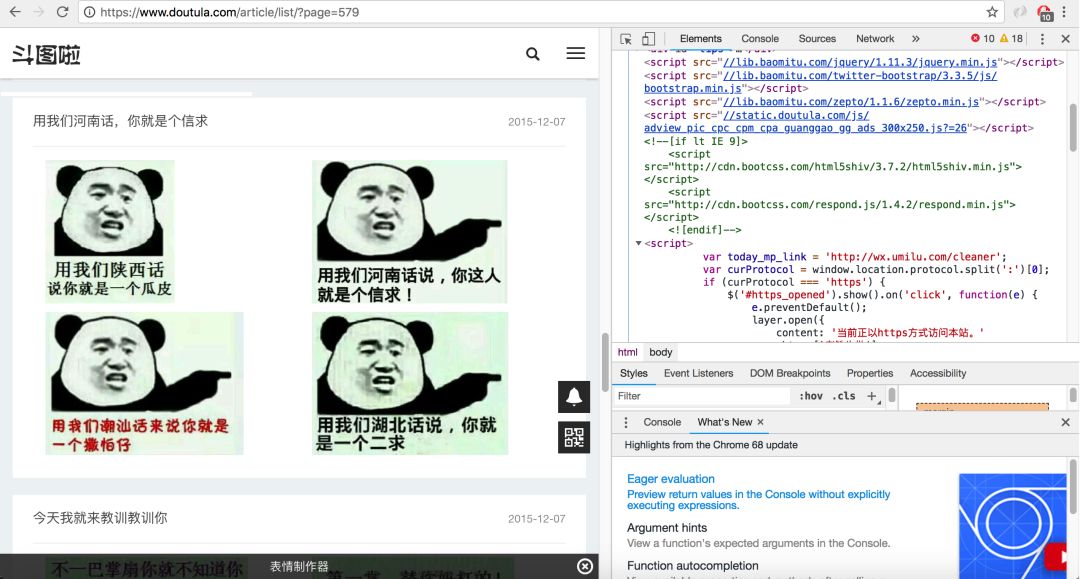
Task: Open the 陕西话 瓜皮 panda meme image
Action: click(110, 231)
